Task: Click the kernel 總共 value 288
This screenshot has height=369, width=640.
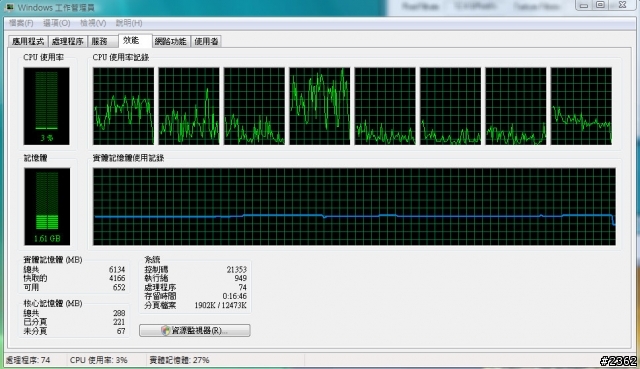Action: (x=119, y=313)
